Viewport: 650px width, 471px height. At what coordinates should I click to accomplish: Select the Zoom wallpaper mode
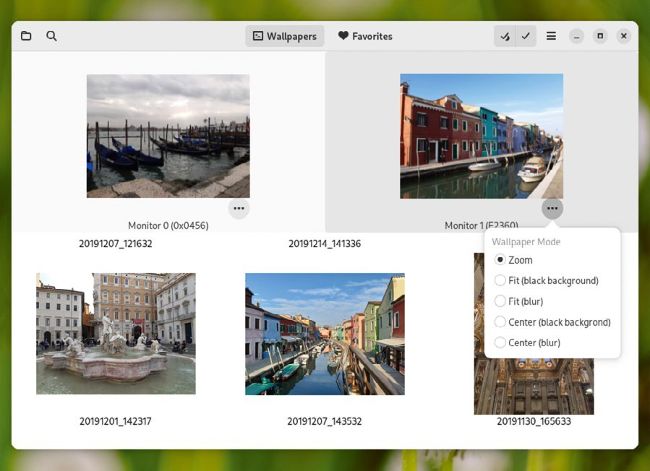click(x=501, y=260)
